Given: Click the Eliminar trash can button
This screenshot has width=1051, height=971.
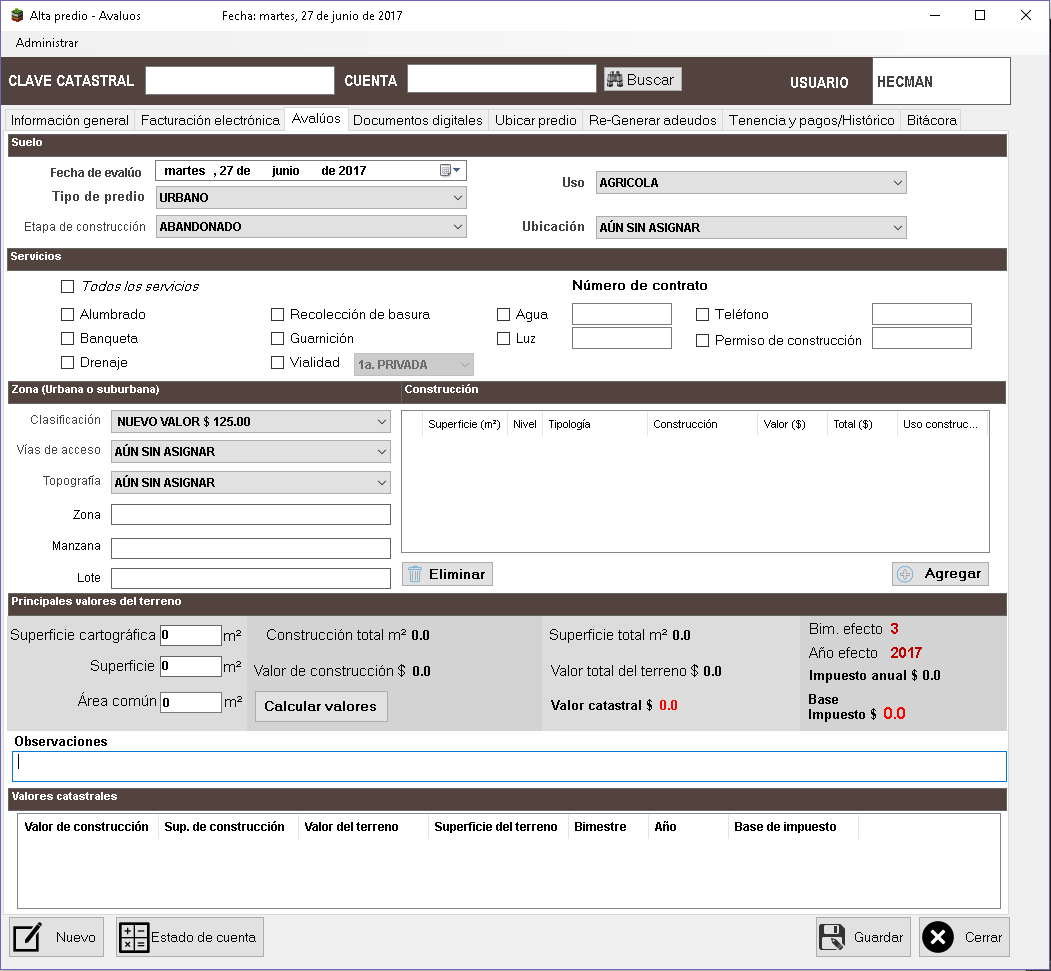Looking at the screenshot, I should pyautogui.click(x=447, y=574).
